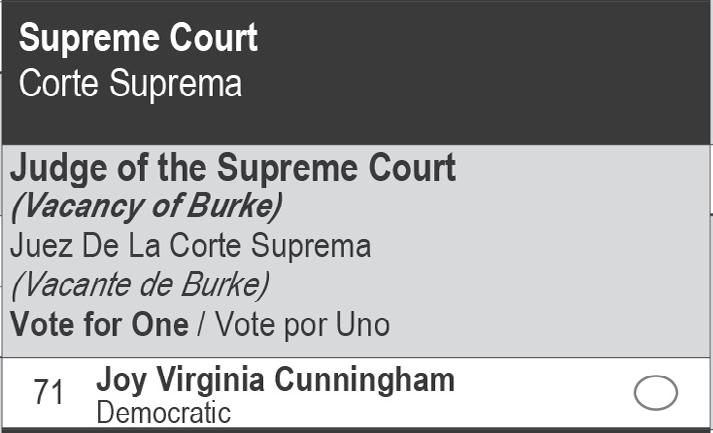Click the Democratic party label
The width and height of the screenshot is (713, 433).
163,413
